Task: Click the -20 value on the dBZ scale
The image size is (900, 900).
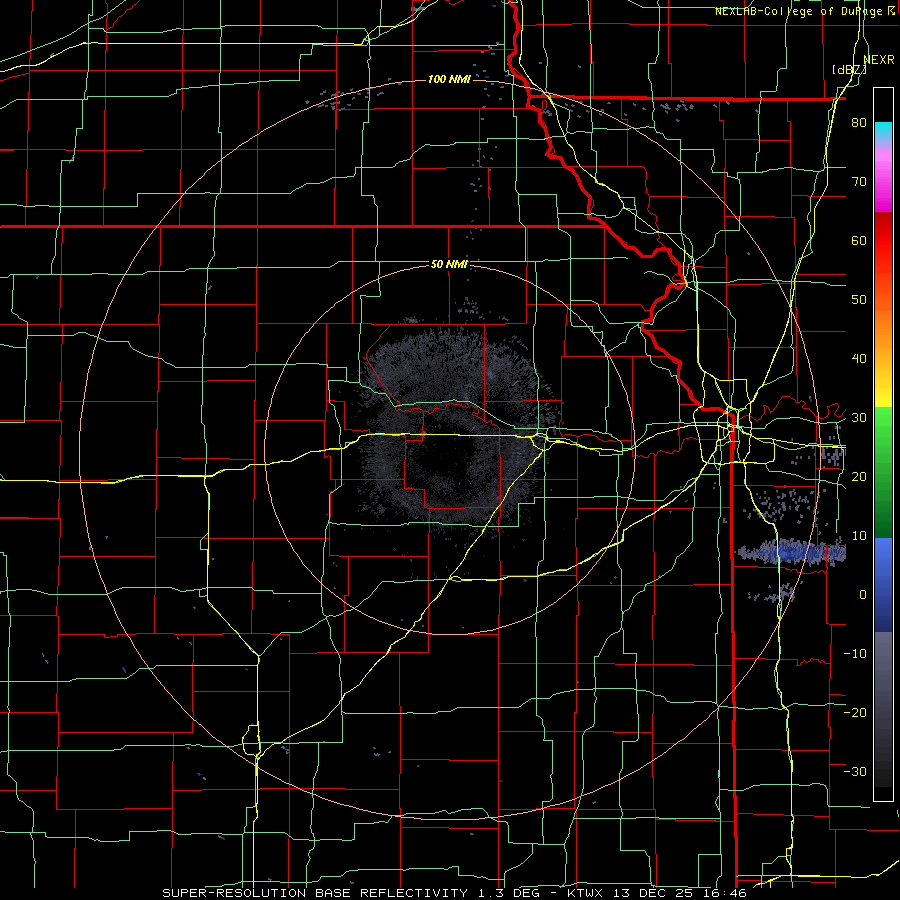Action: point(855,712)
